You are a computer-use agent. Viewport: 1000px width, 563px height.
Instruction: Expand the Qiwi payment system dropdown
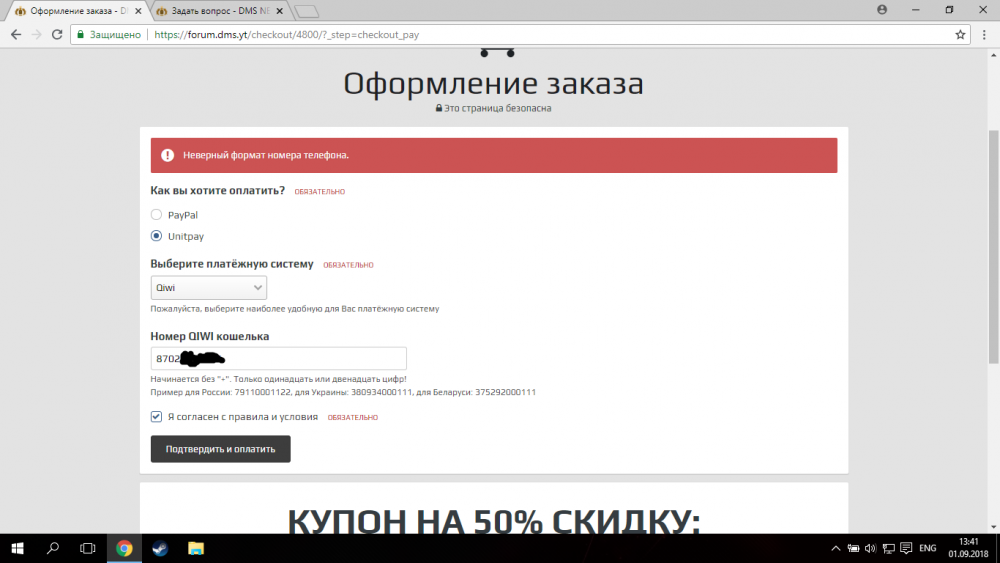click(x=208, y=288)
